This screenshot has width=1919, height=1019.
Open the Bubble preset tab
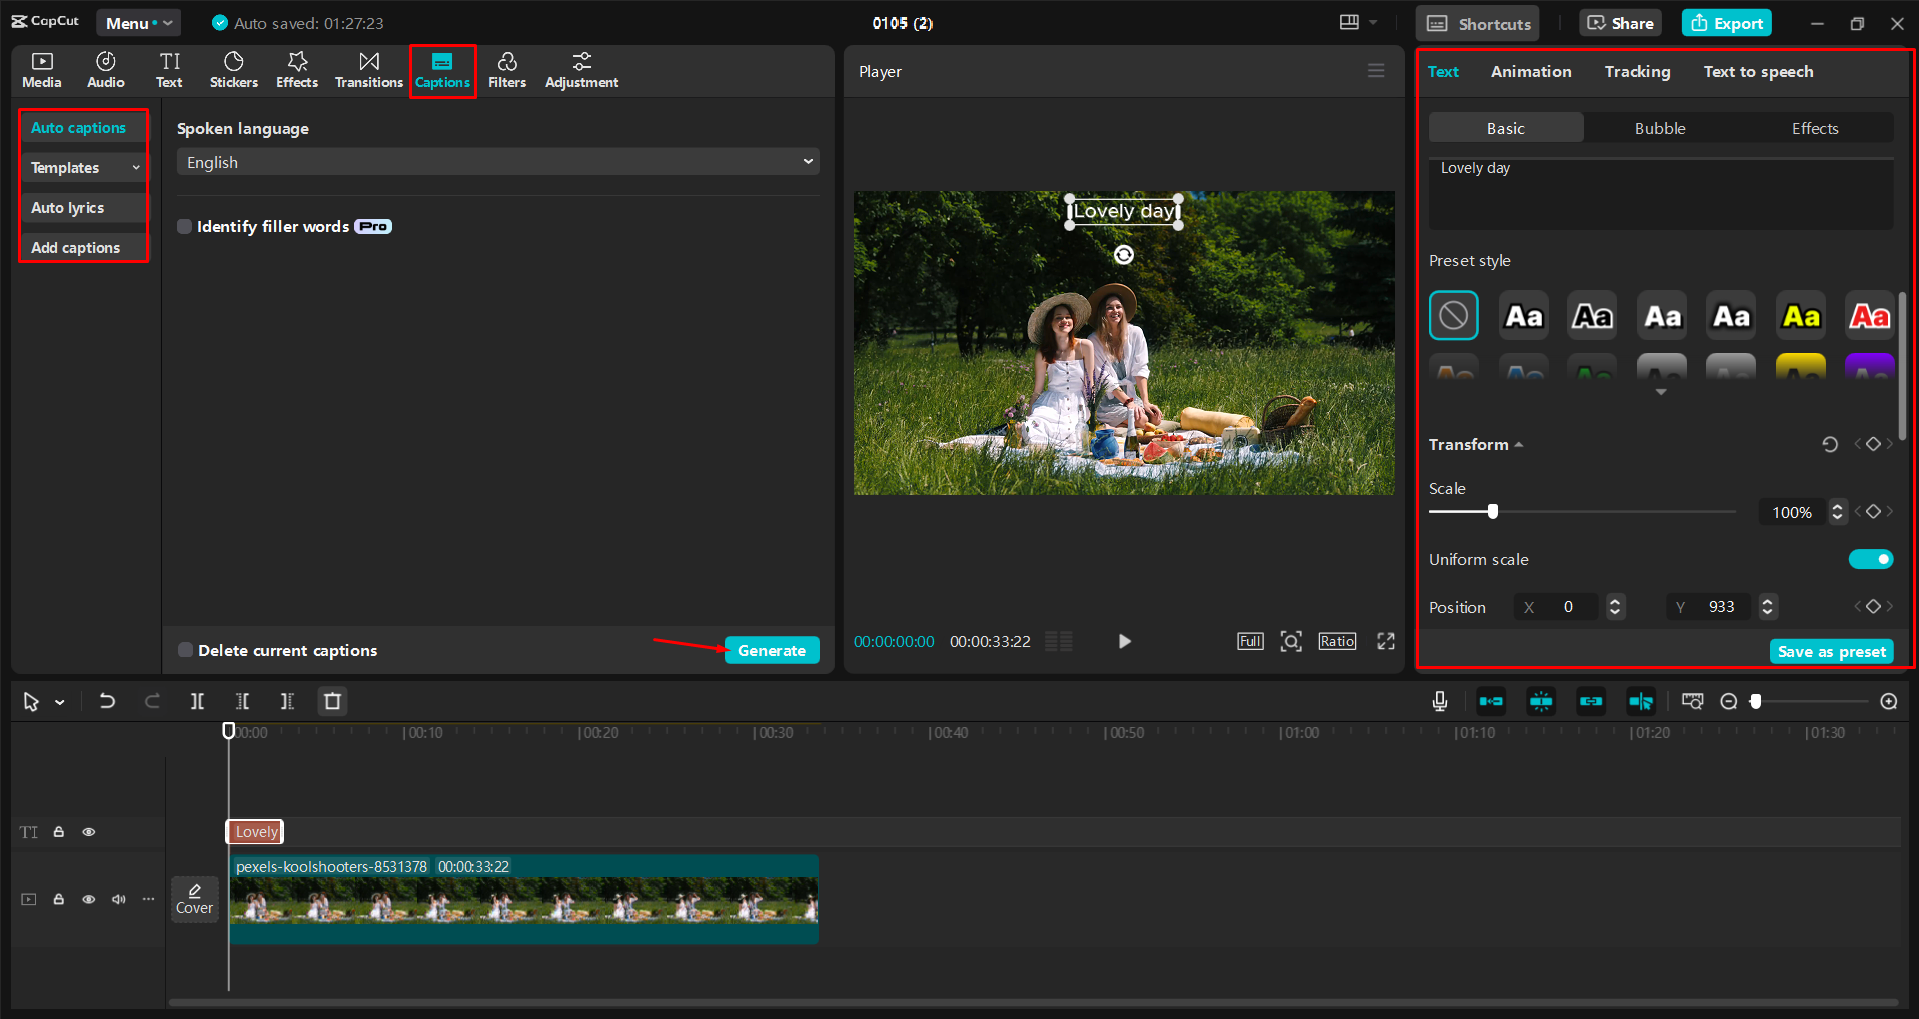pyautogui.click(x=1659, y=128)
